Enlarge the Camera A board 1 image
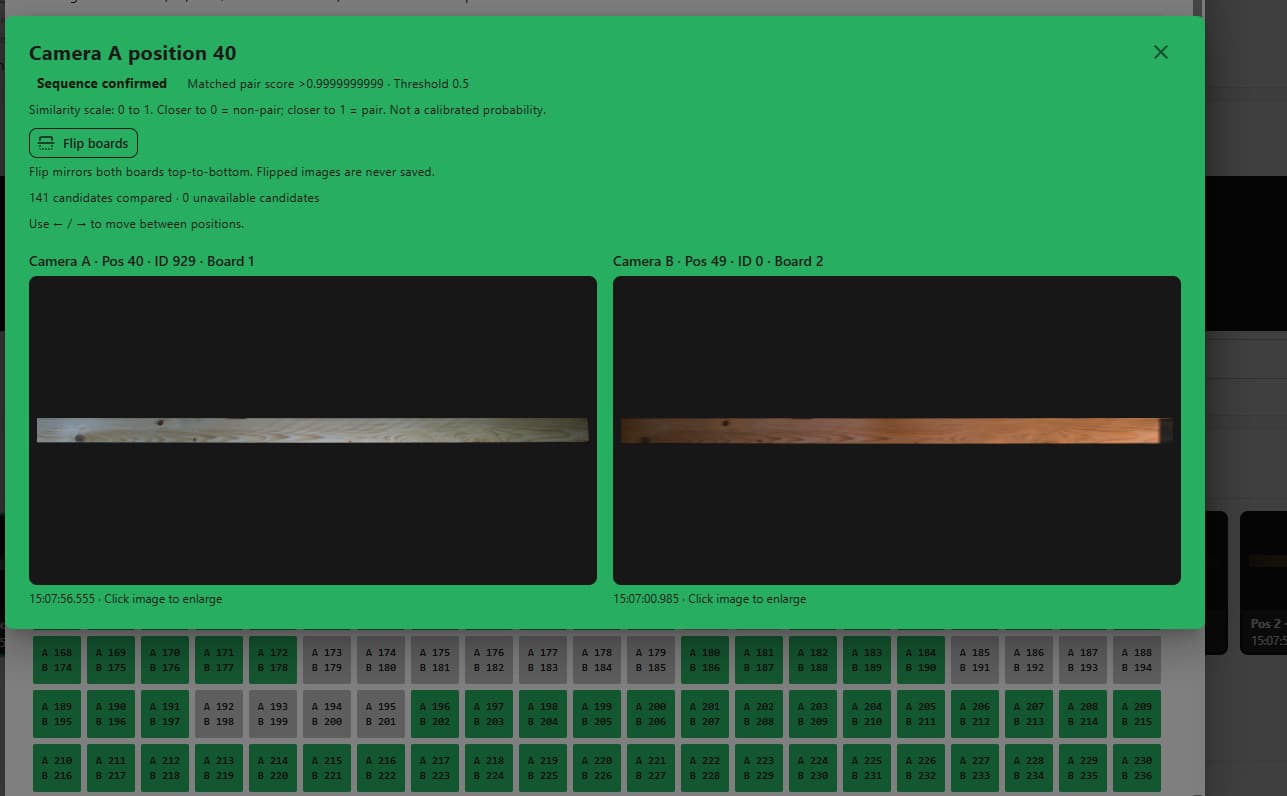This screenshot has width=1287, height=796. coord(313,430)
